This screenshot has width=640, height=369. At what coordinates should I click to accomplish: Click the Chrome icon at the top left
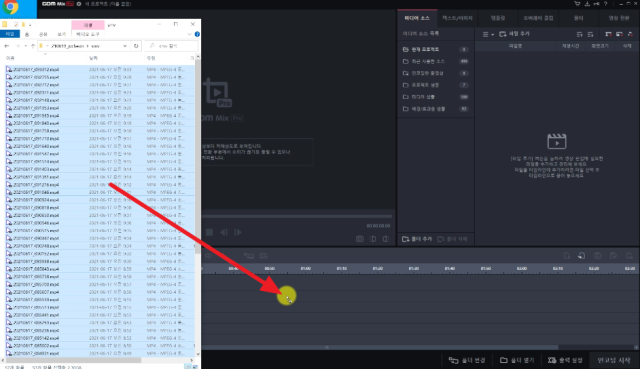pos(11,7)
